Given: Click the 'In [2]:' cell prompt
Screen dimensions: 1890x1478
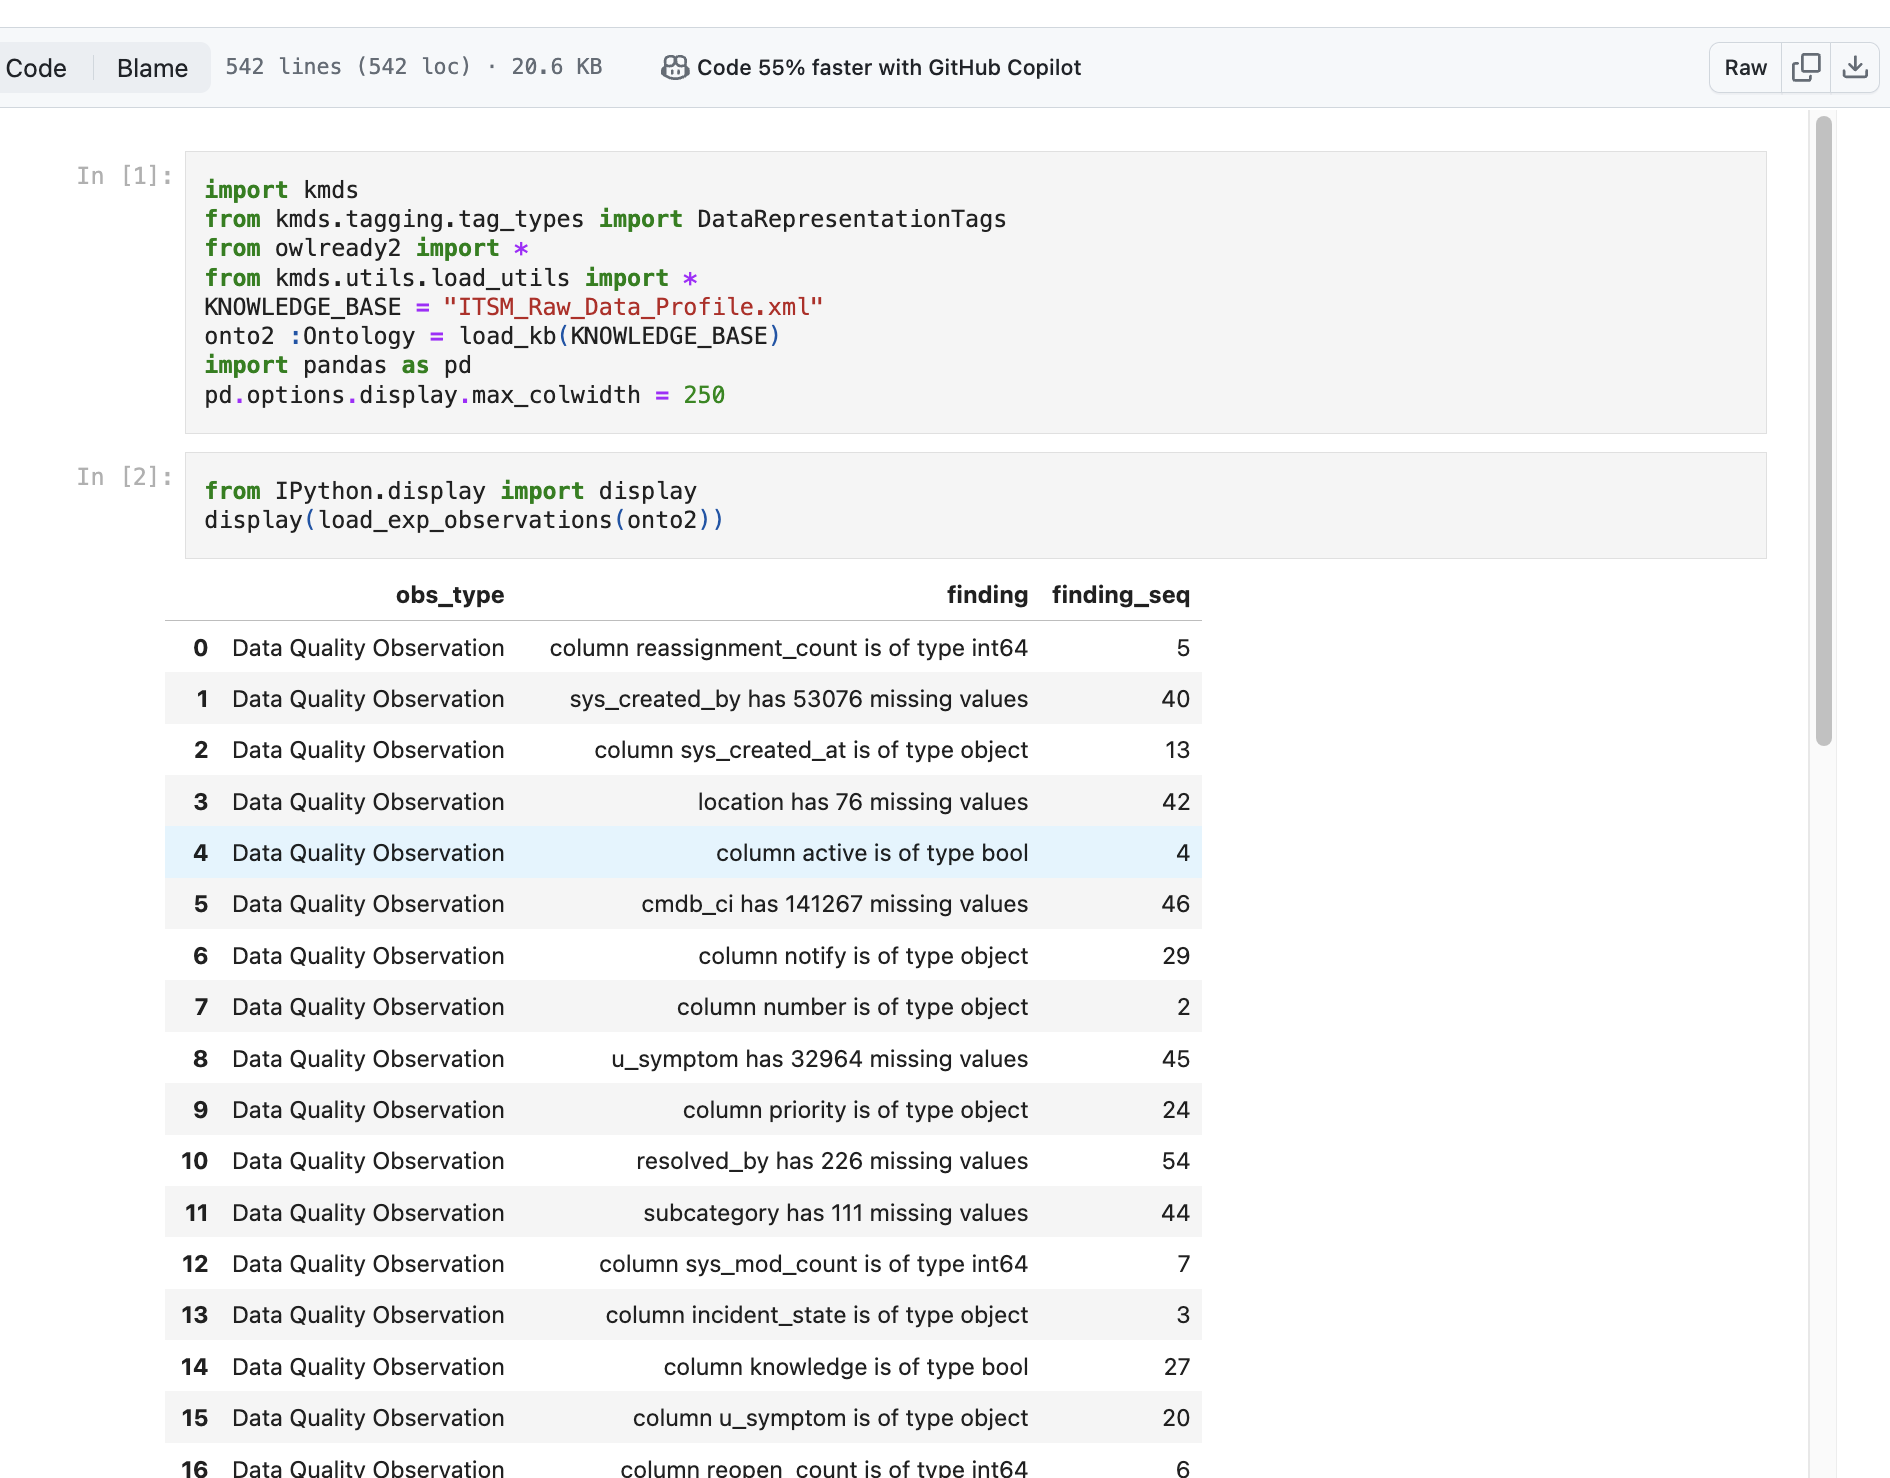Looking at the screenshot, I should pos(125,477).
